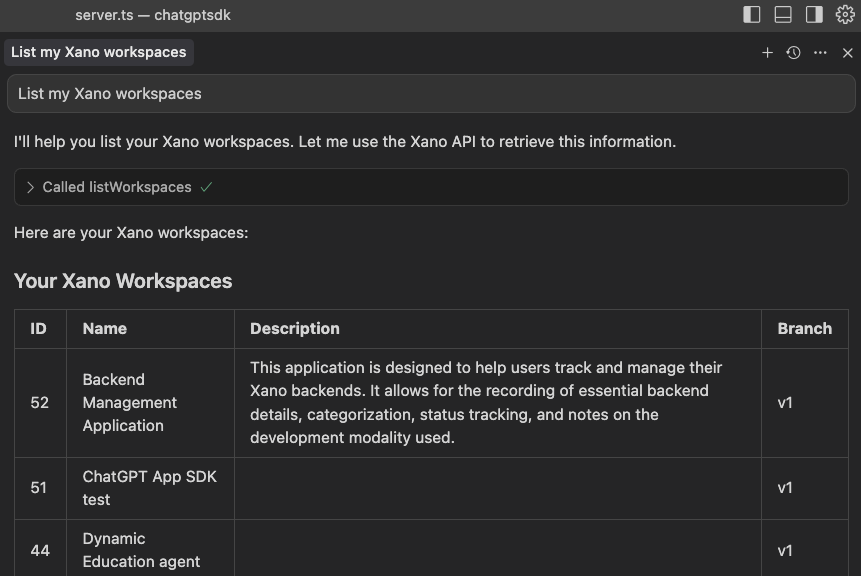Open the Manage settings gear
This screenshot has width=861, height=576.
[843, 14]
